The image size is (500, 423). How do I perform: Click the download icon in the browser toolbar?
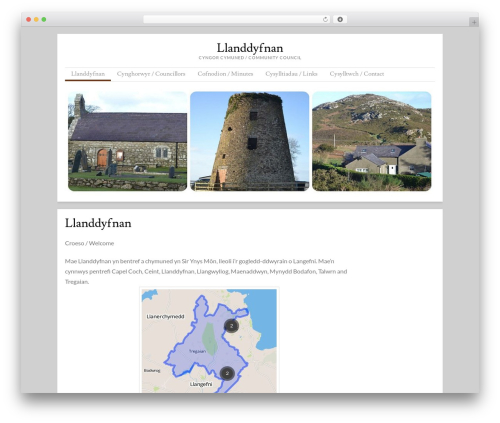coord(340,19)
